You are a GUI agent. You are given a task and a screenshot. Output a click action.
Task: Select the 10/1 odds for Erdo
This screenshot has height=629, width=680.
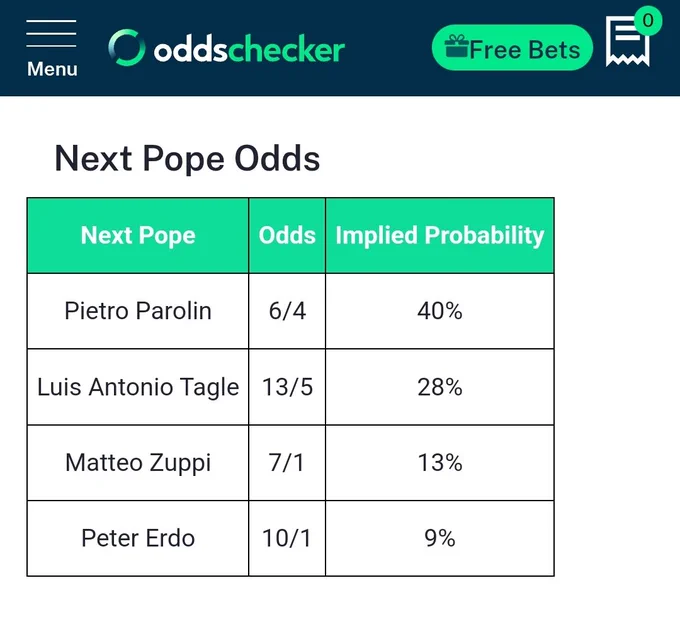point(287,538)
